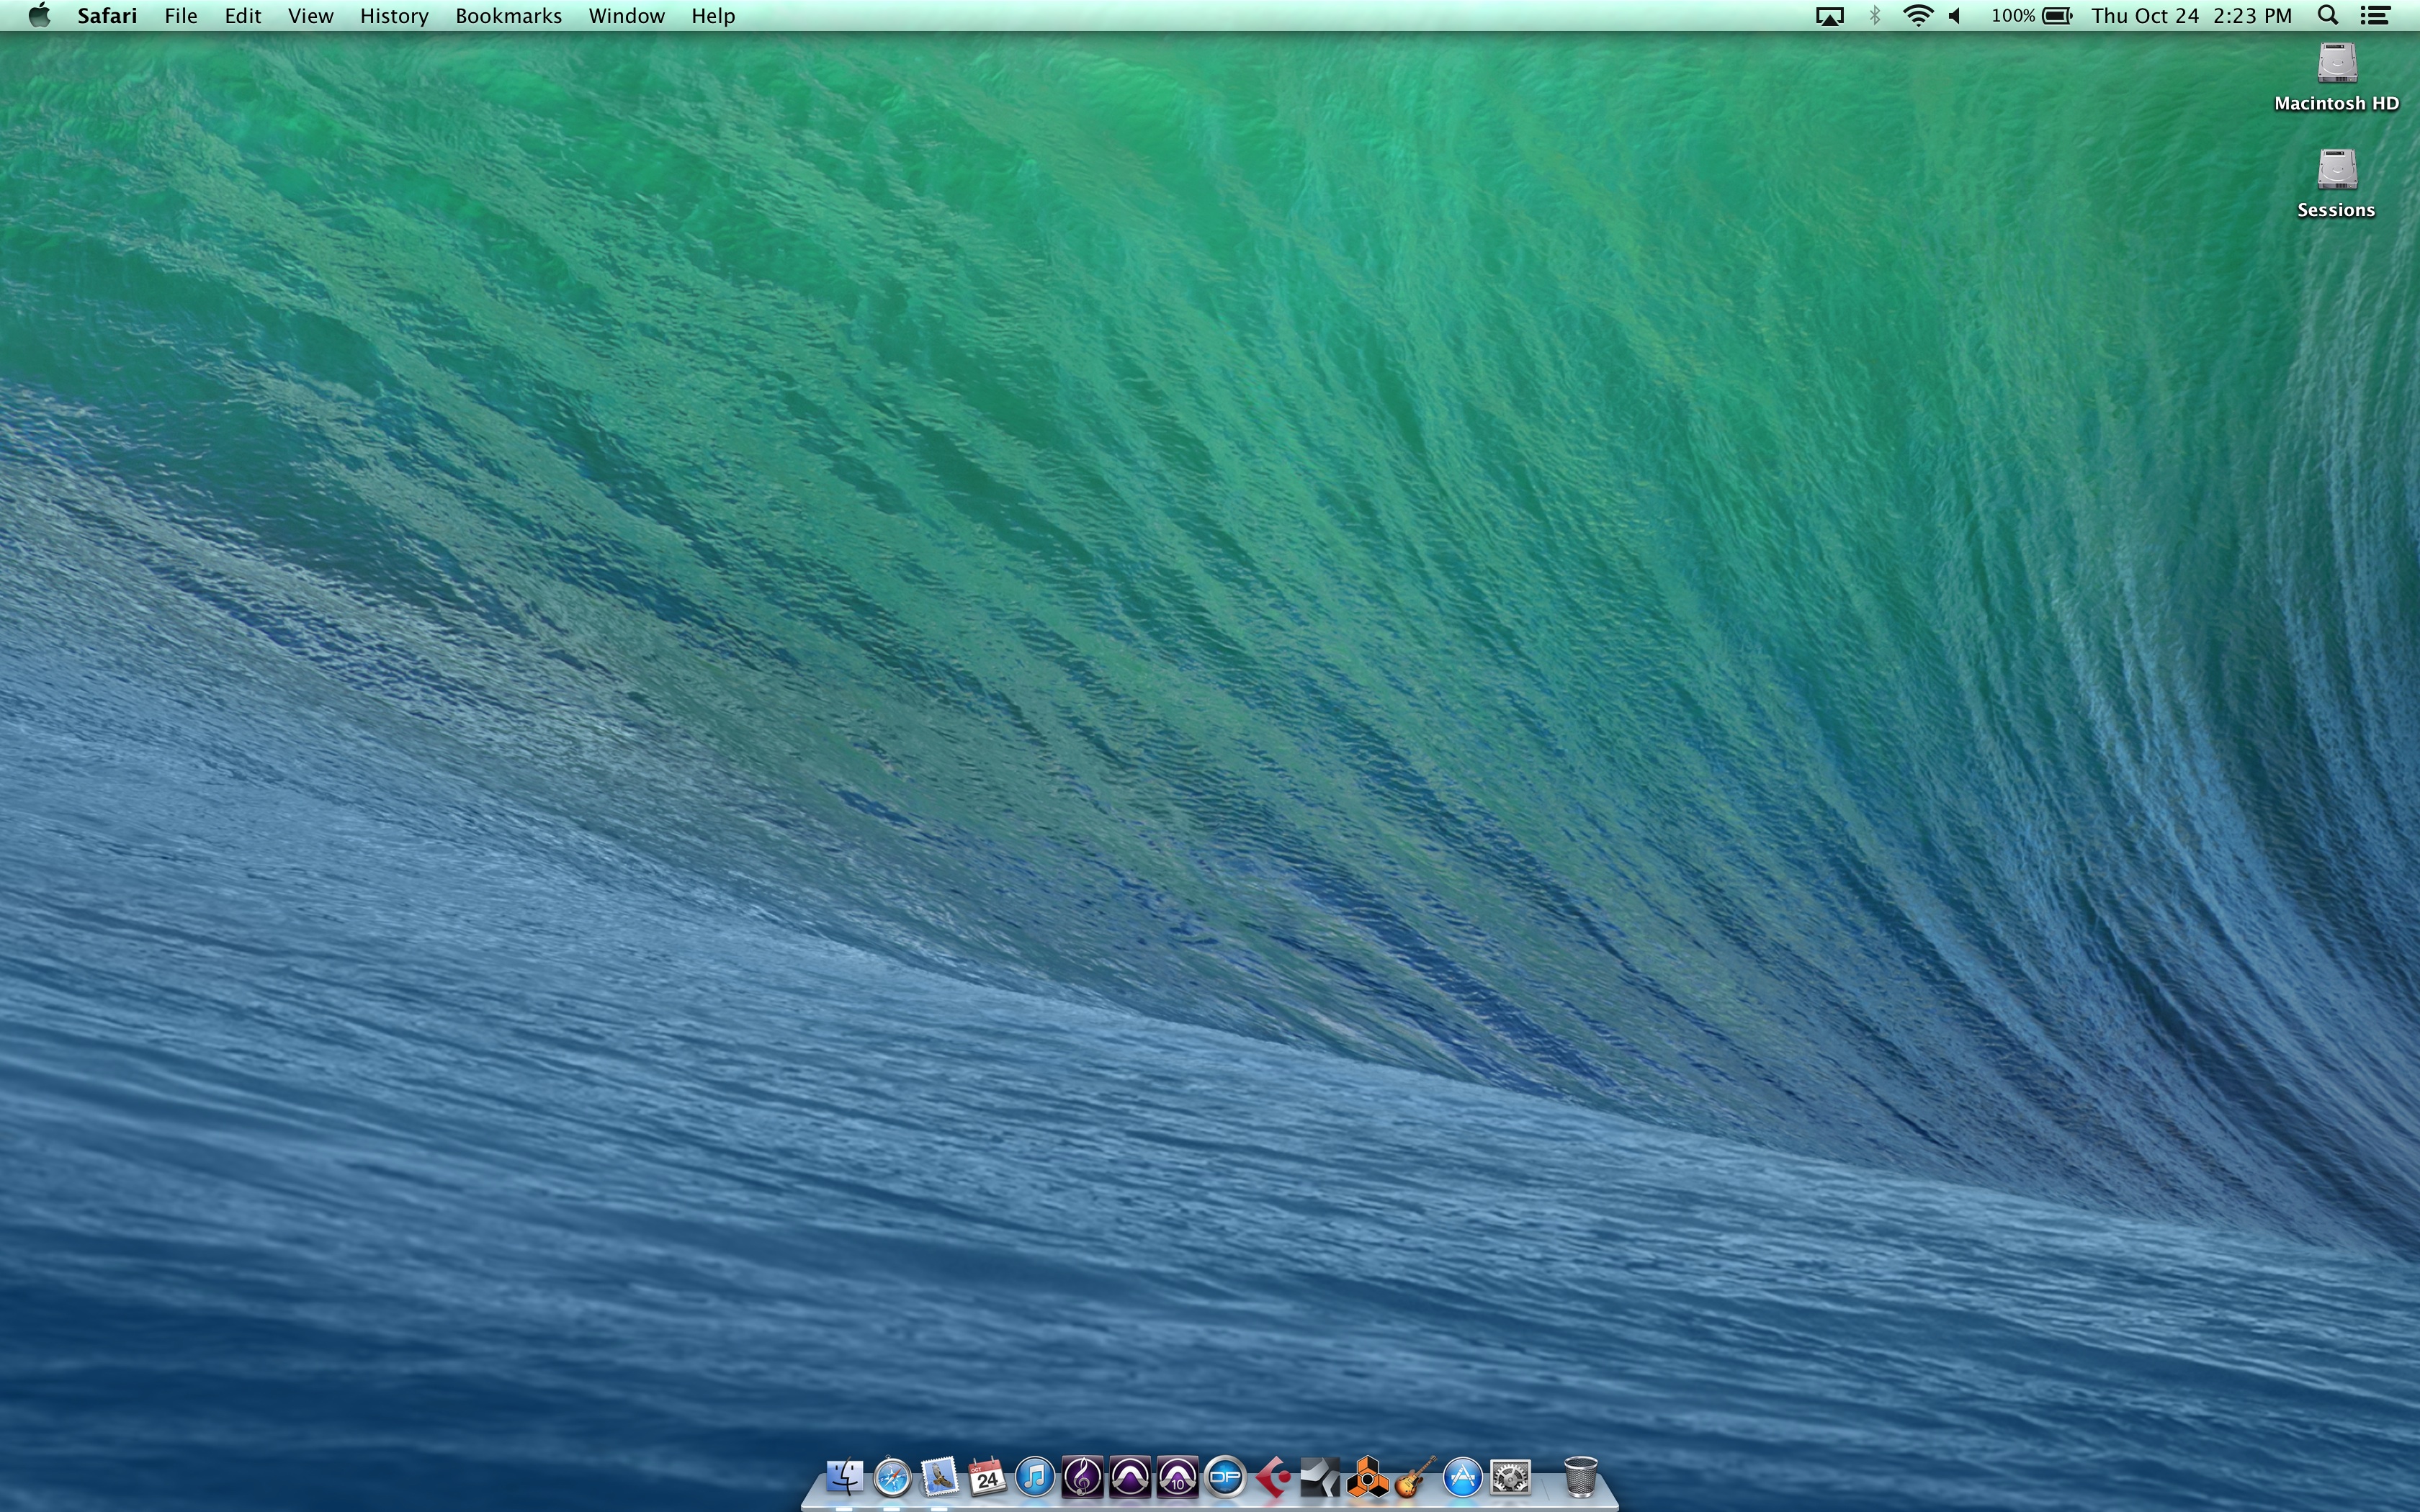Open the Edit menu
2420x1512 pixels.
tap(243, 16)
